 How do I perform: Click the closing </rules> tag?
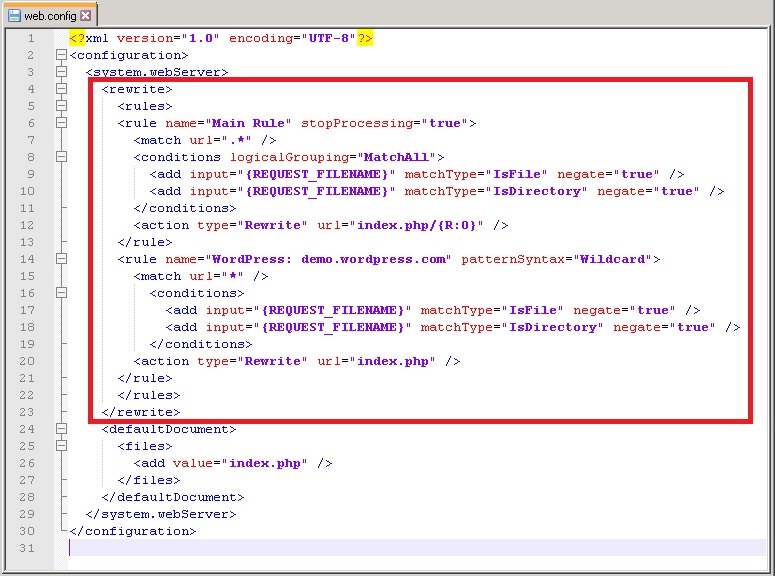click(149, 395)
